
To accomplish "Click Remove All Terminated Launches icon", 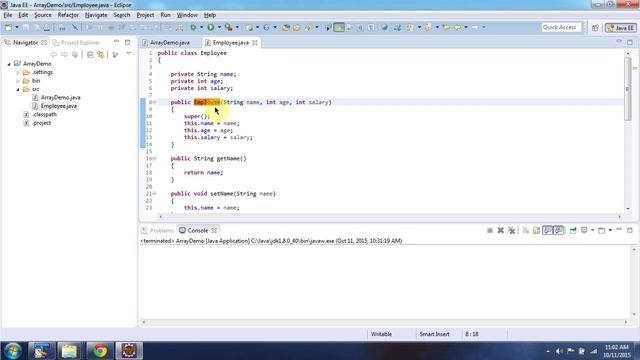I will [x=511, y=231].
